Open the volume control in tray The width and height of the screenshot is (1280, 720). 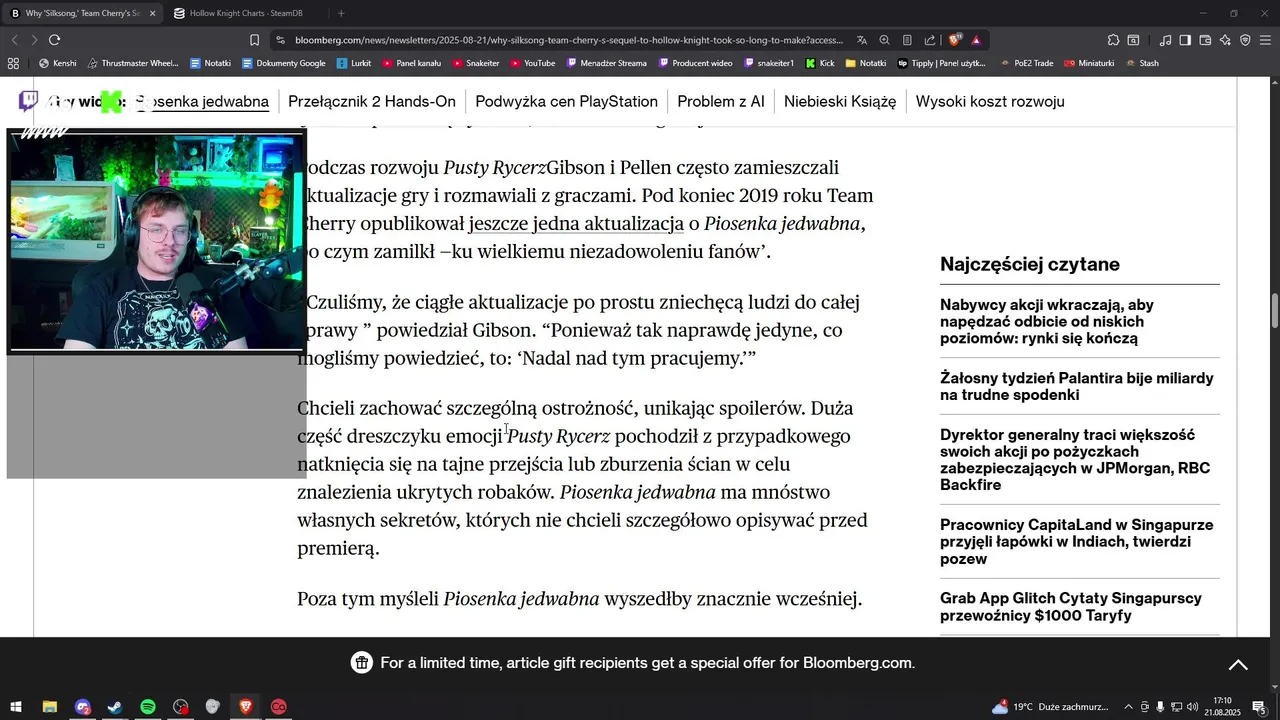(x=1192, y=707)
